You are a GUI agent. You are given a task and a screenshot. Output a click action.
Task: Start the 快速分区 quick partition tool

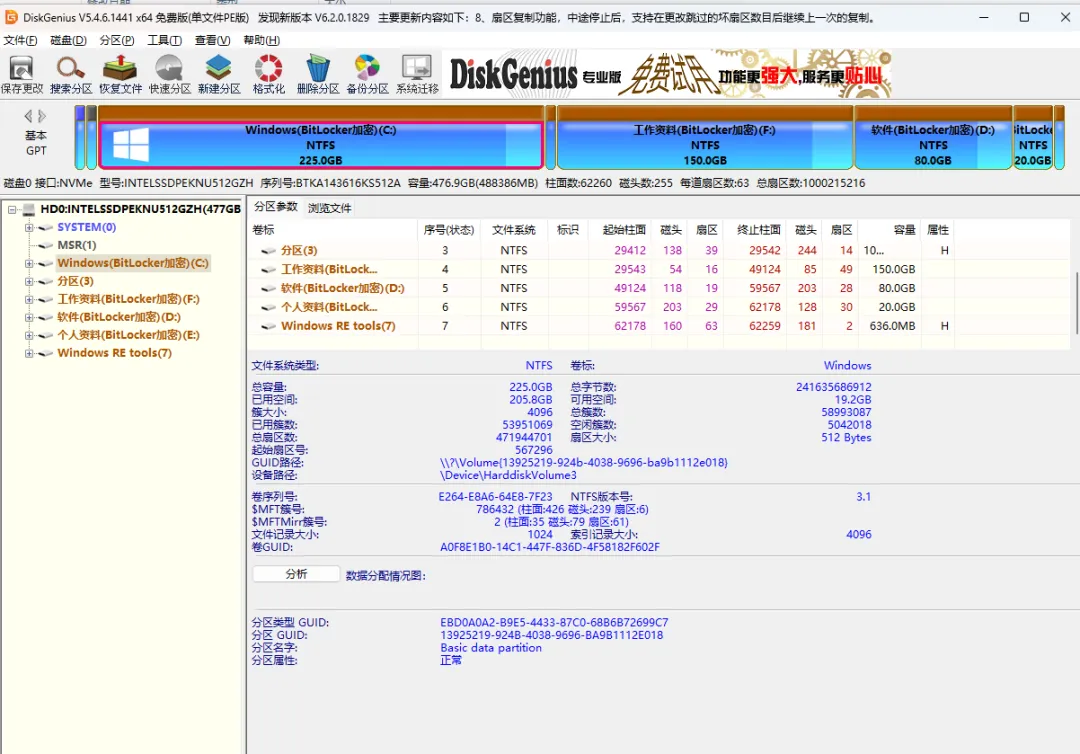tap(169, 74)
